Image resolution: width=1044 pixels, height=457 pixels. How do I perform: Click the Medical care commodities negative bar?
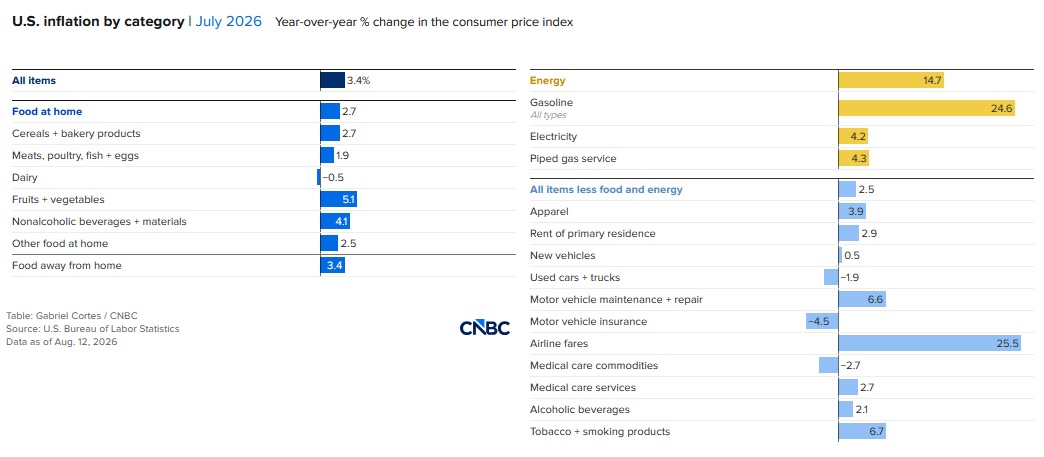point(828,366)
